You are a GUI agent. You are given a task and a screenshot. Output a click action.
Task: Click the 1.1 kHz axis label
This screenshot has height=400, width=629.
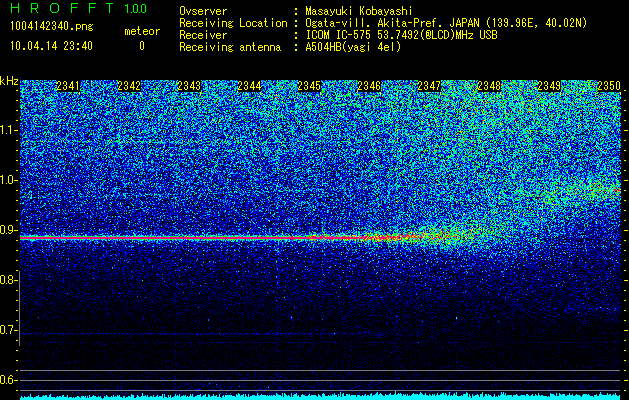(8, 130)
